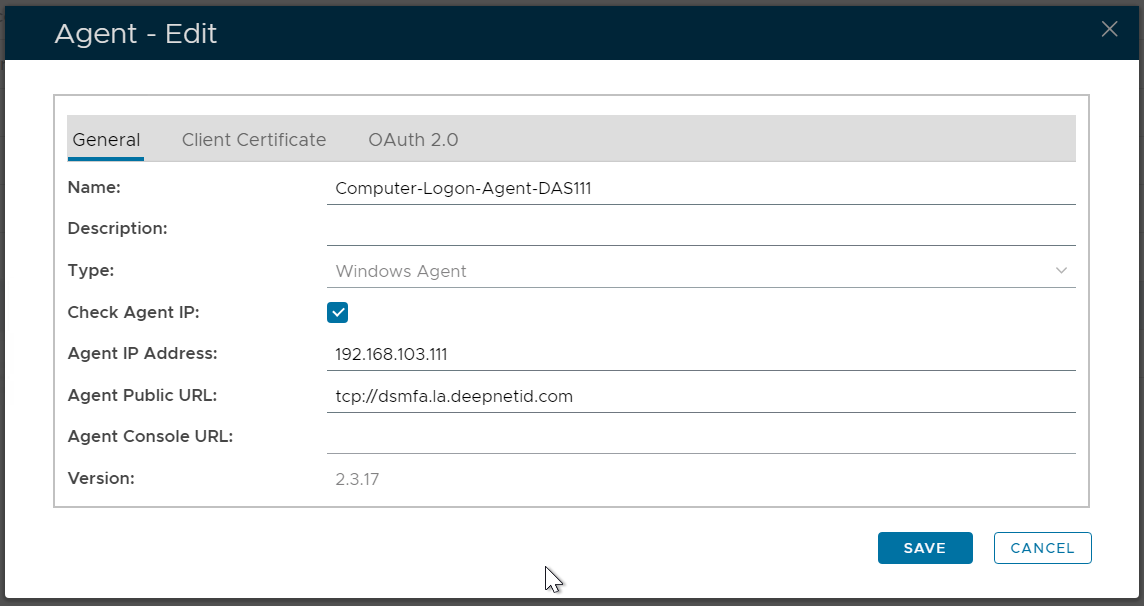
Task: Click the Version label text
Action: point(101,478)
